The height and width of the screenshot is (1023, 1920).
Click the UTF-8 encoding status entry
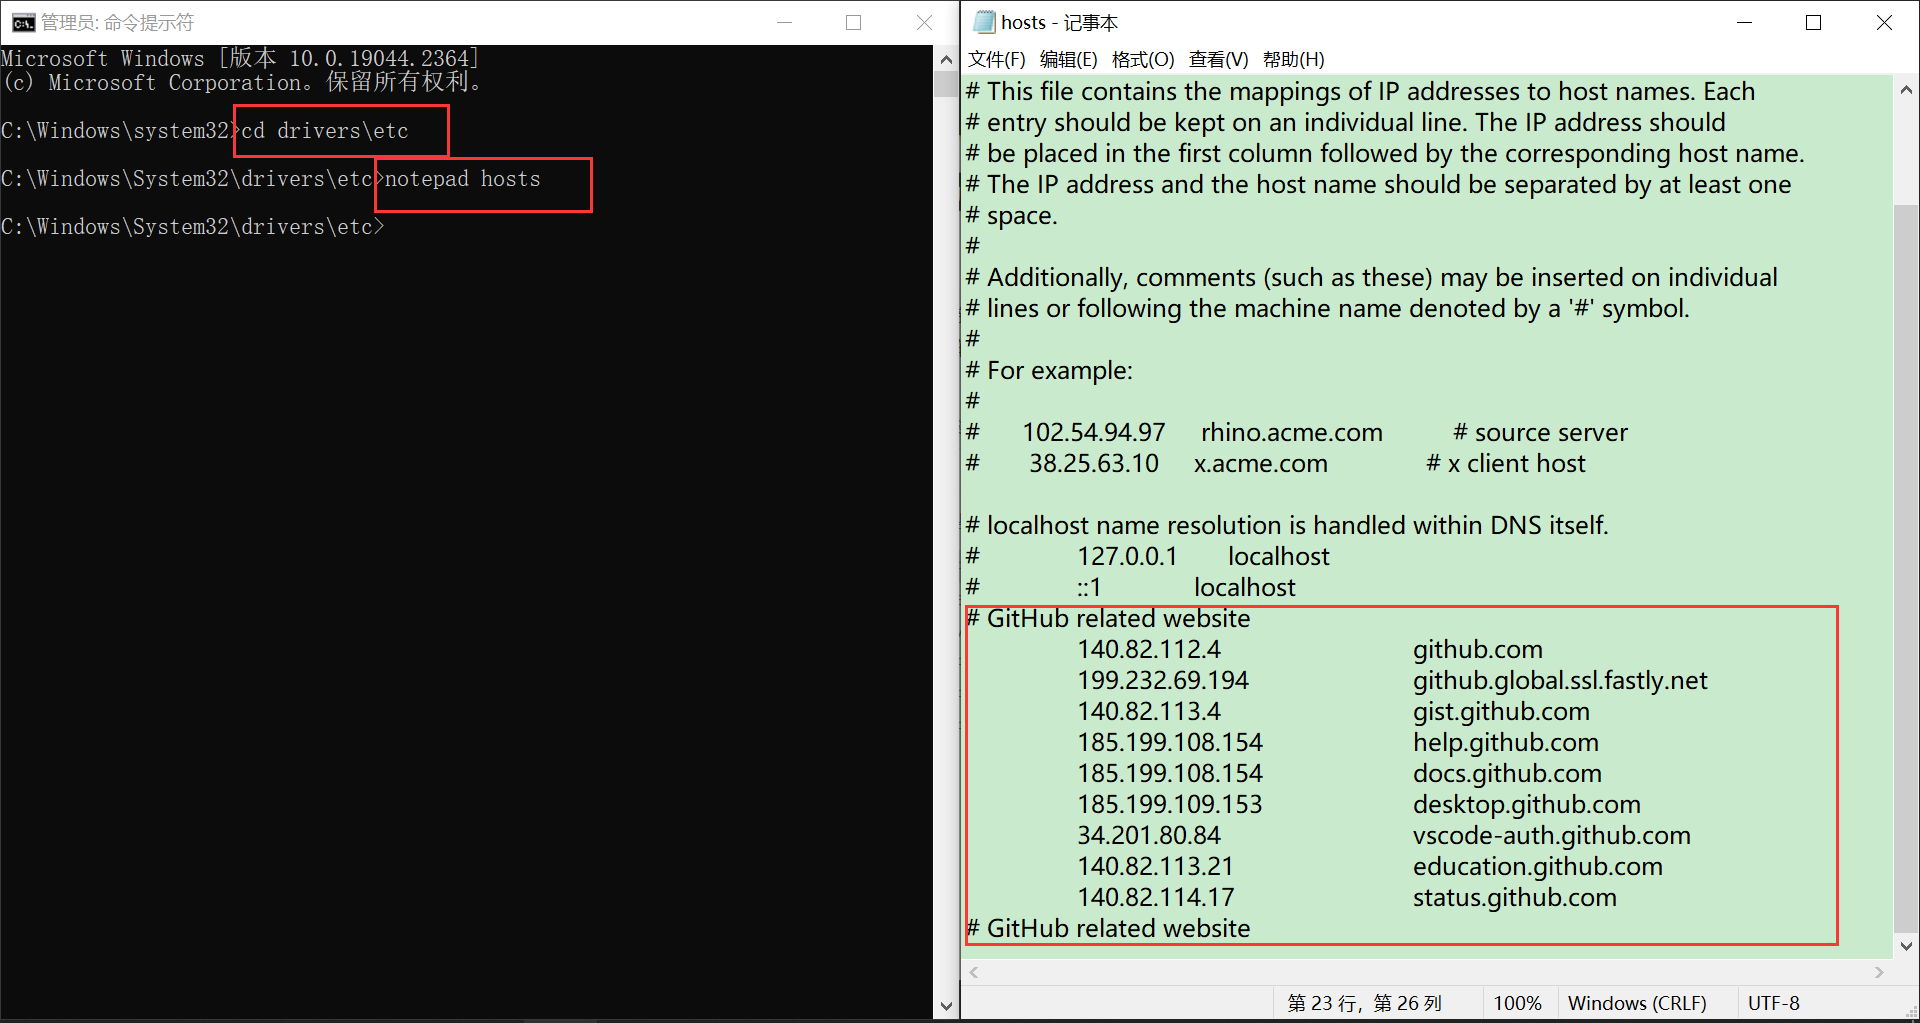pyautogui.click(x=1773, y=1003)
